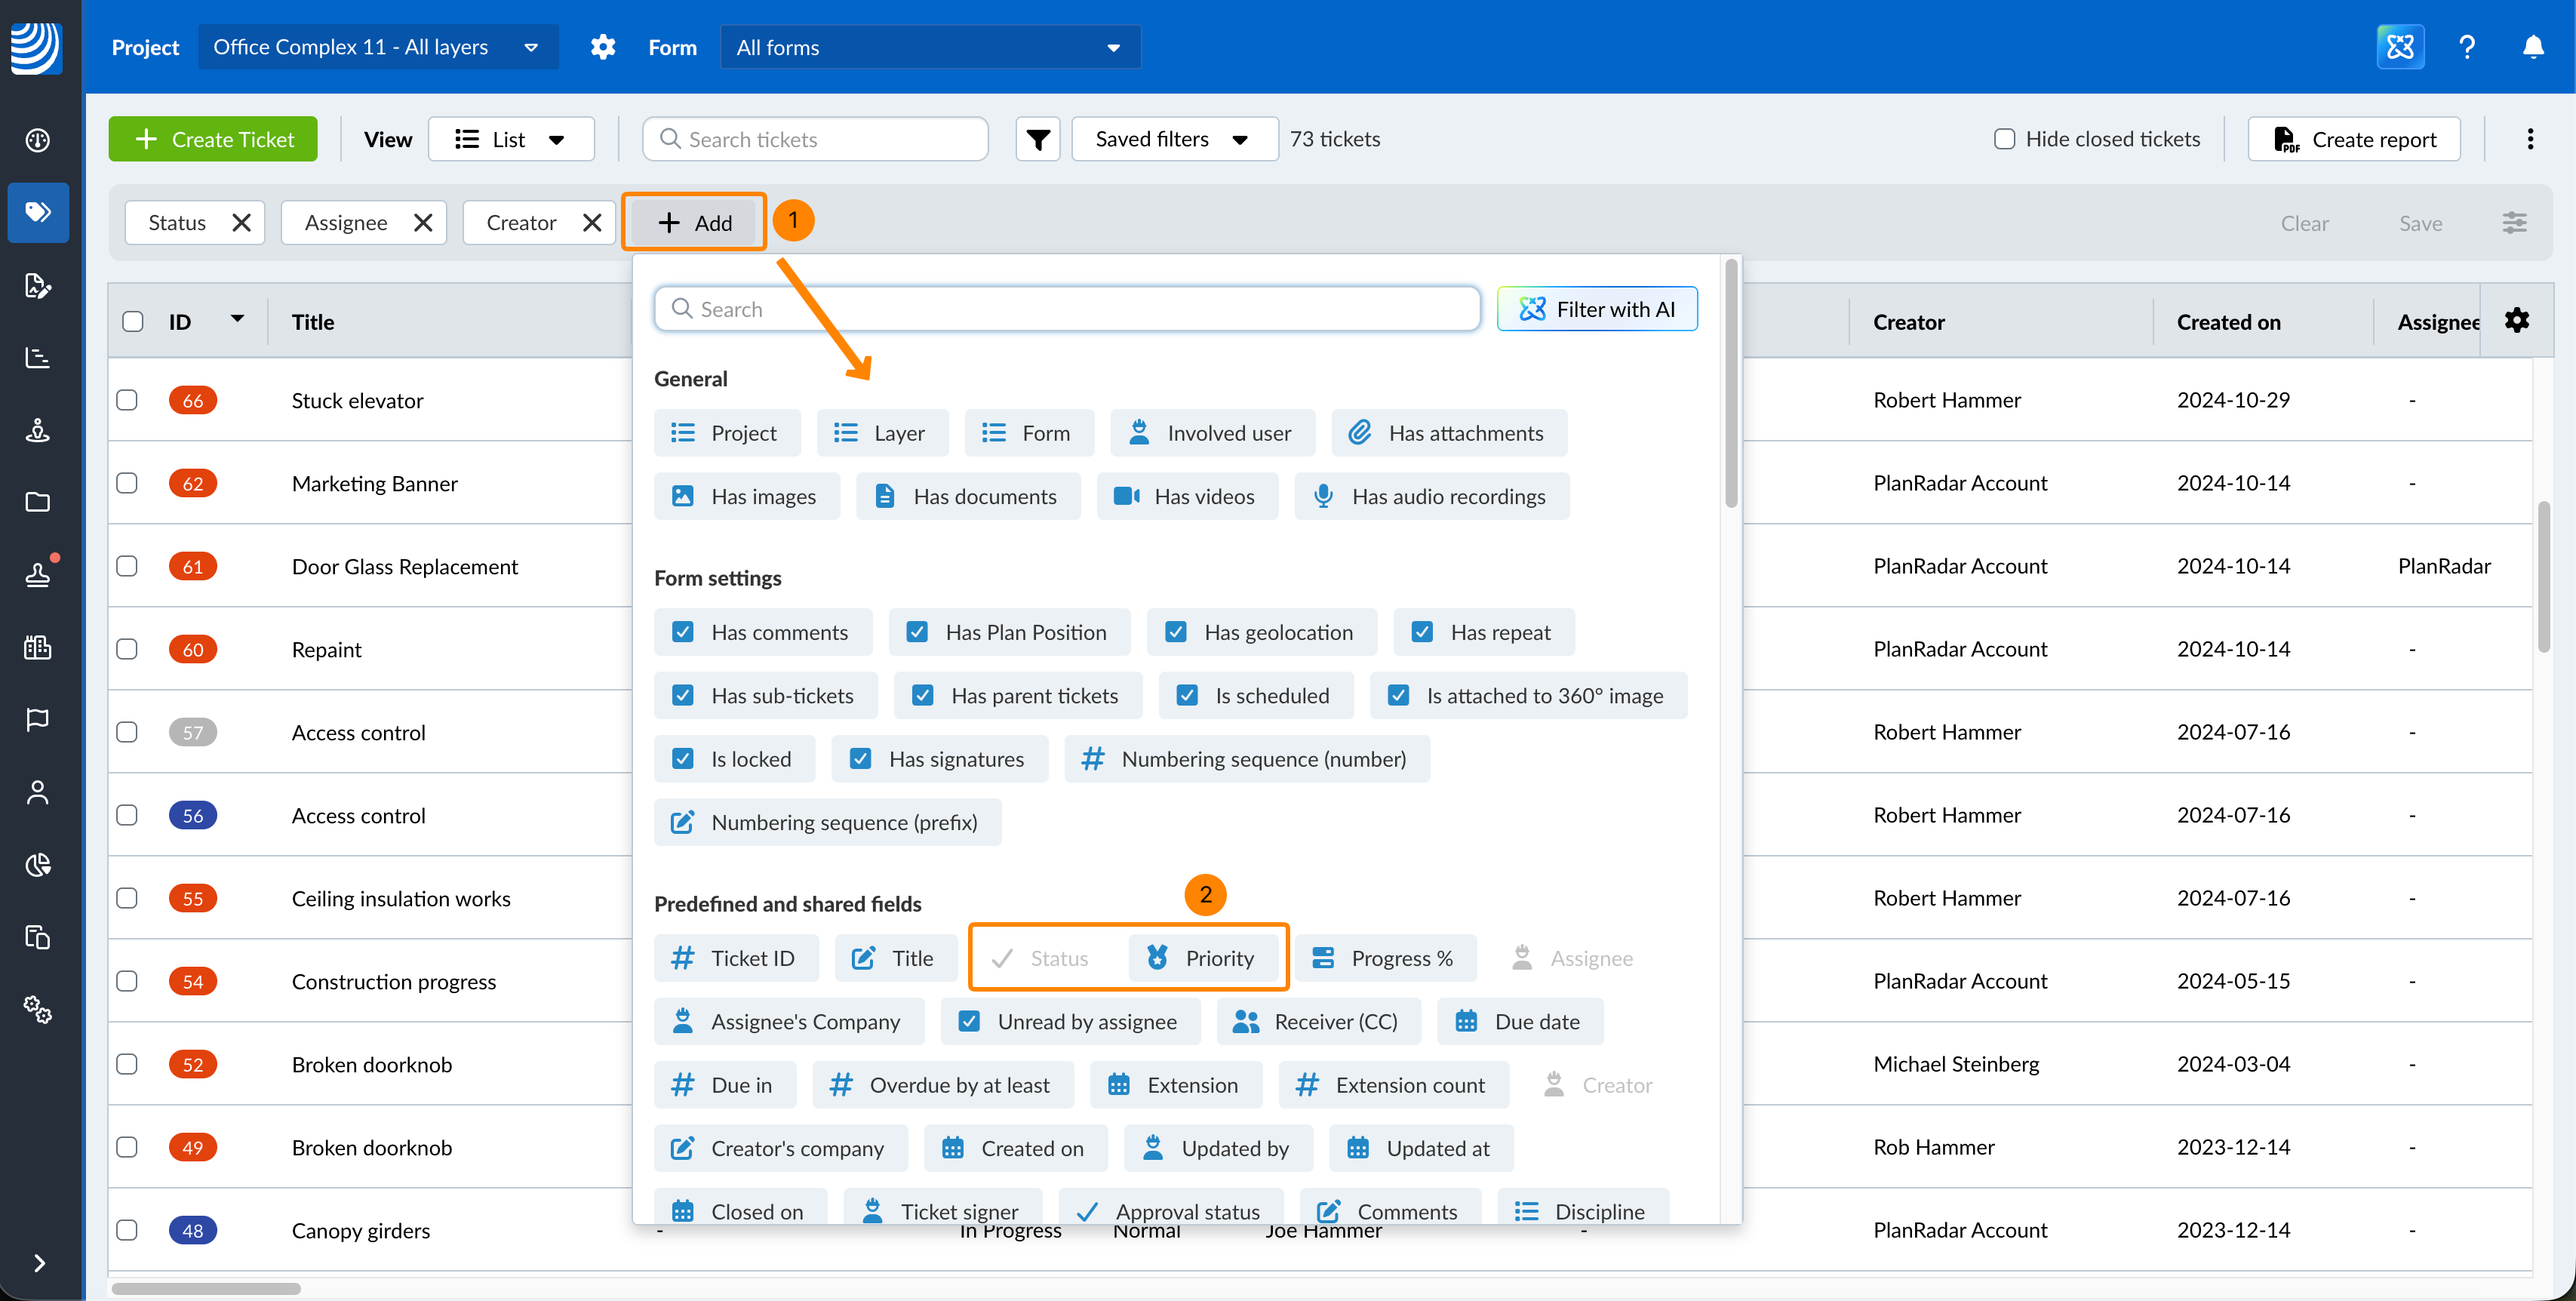The image size is (2576, 1301).
Task: Remove the Assignee filter chip
Action: coord(423,223)
